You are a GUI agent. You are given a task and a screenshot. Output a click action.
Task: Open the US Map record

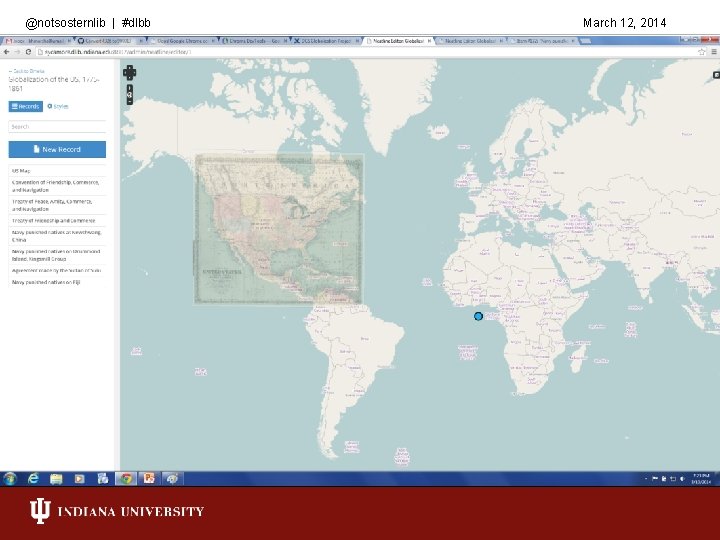tap(57, 171)
